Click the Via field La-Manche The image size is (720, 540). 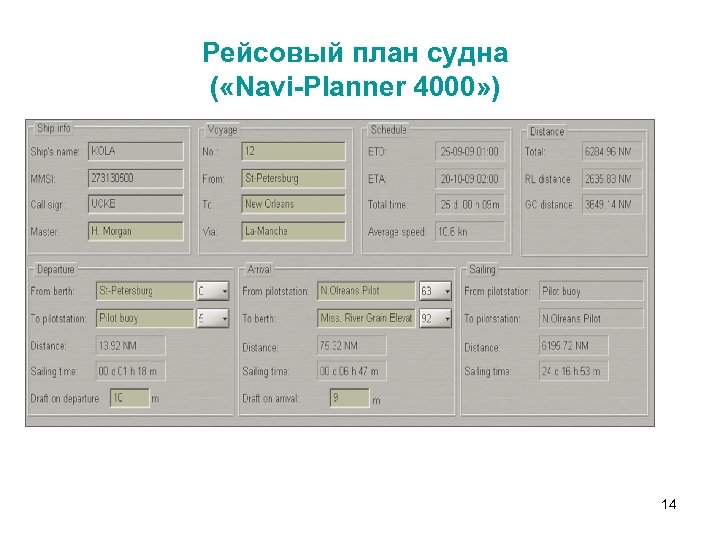tap(293, 231)
